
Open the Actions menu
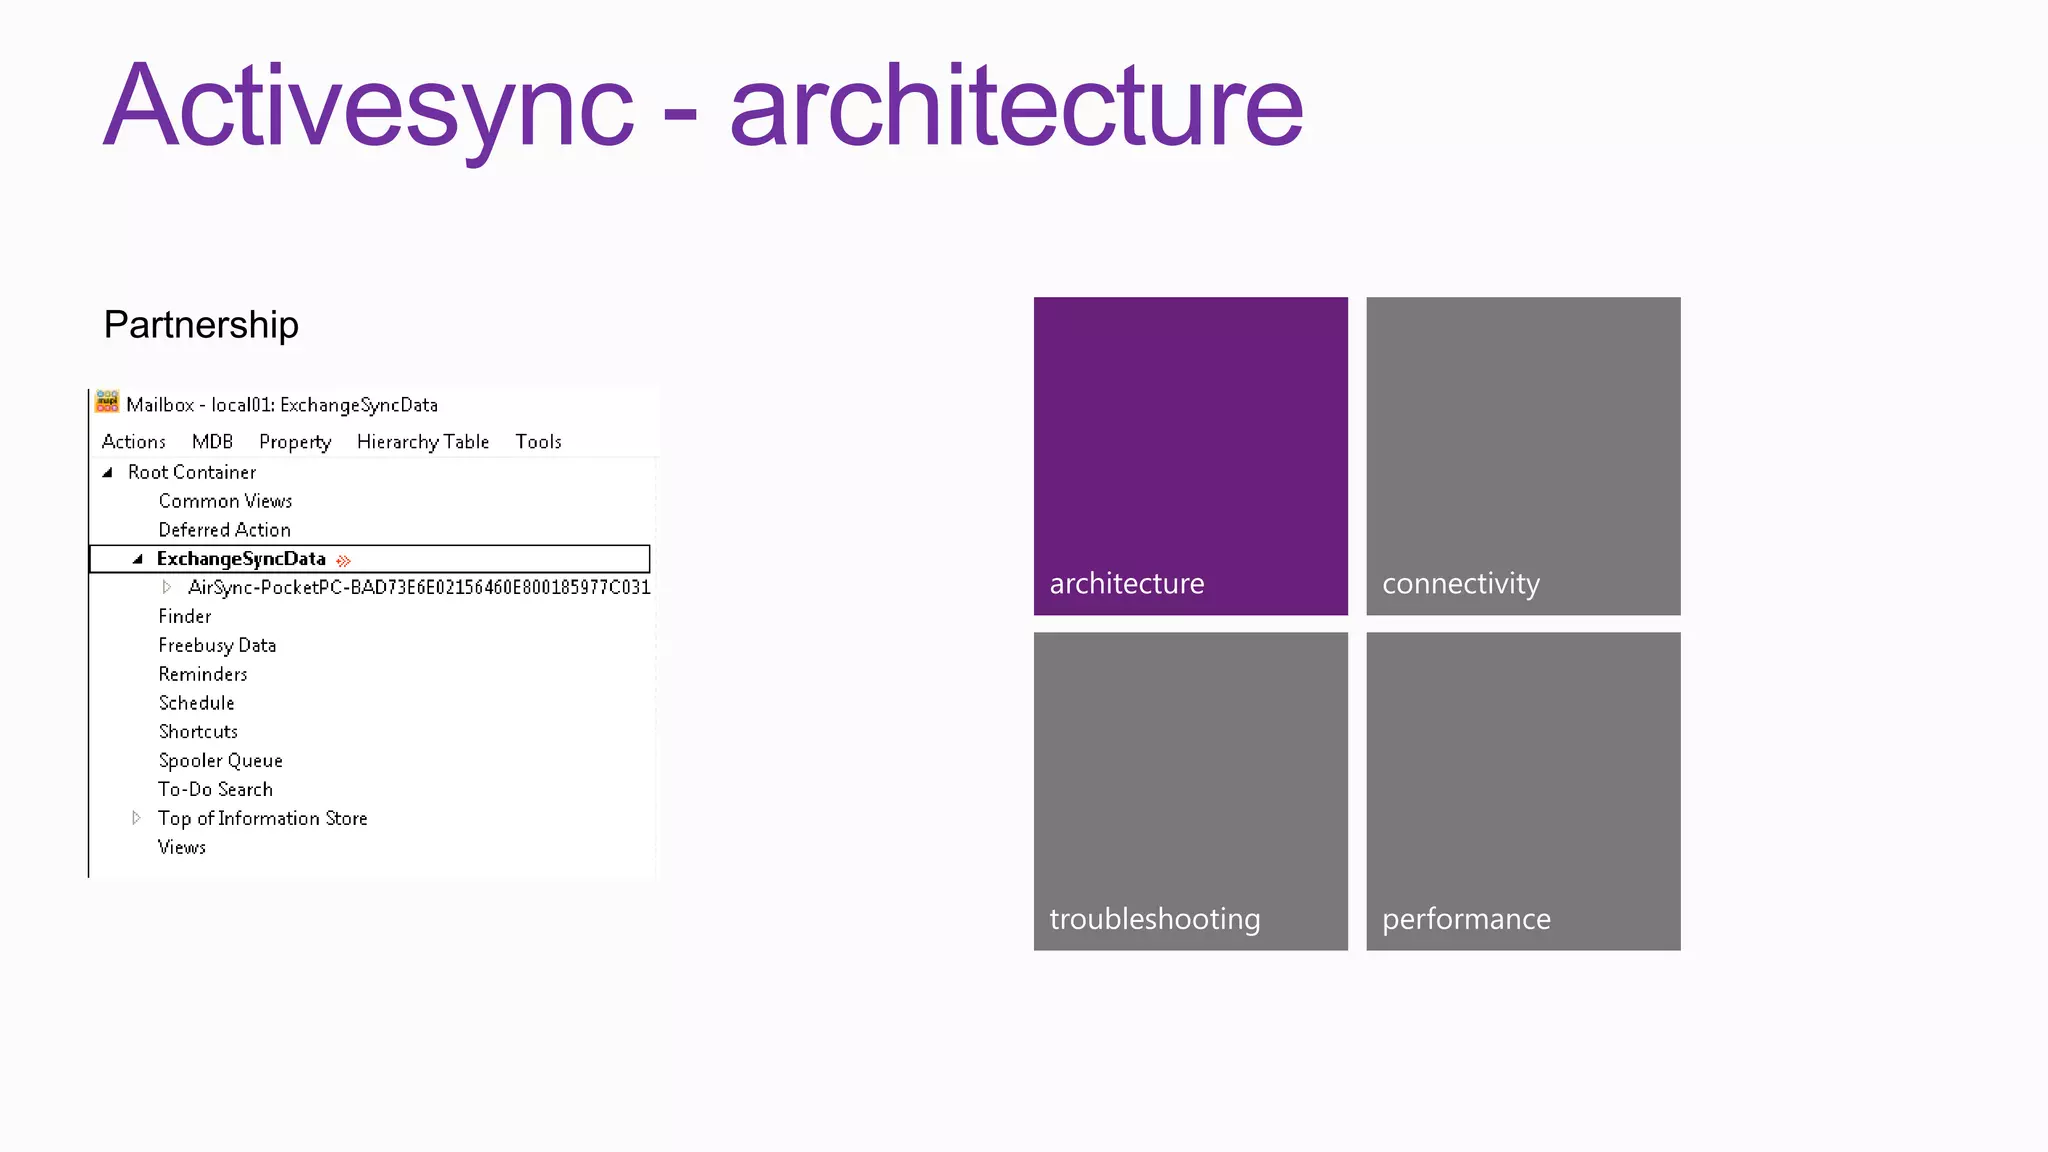click(x=134, y=442)
